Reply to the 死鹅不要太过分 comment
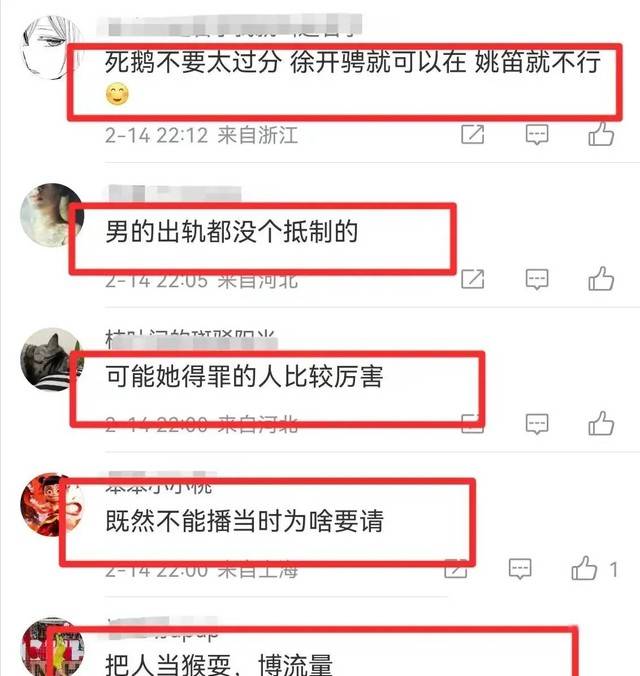The image size is (640, 676). 537,135
